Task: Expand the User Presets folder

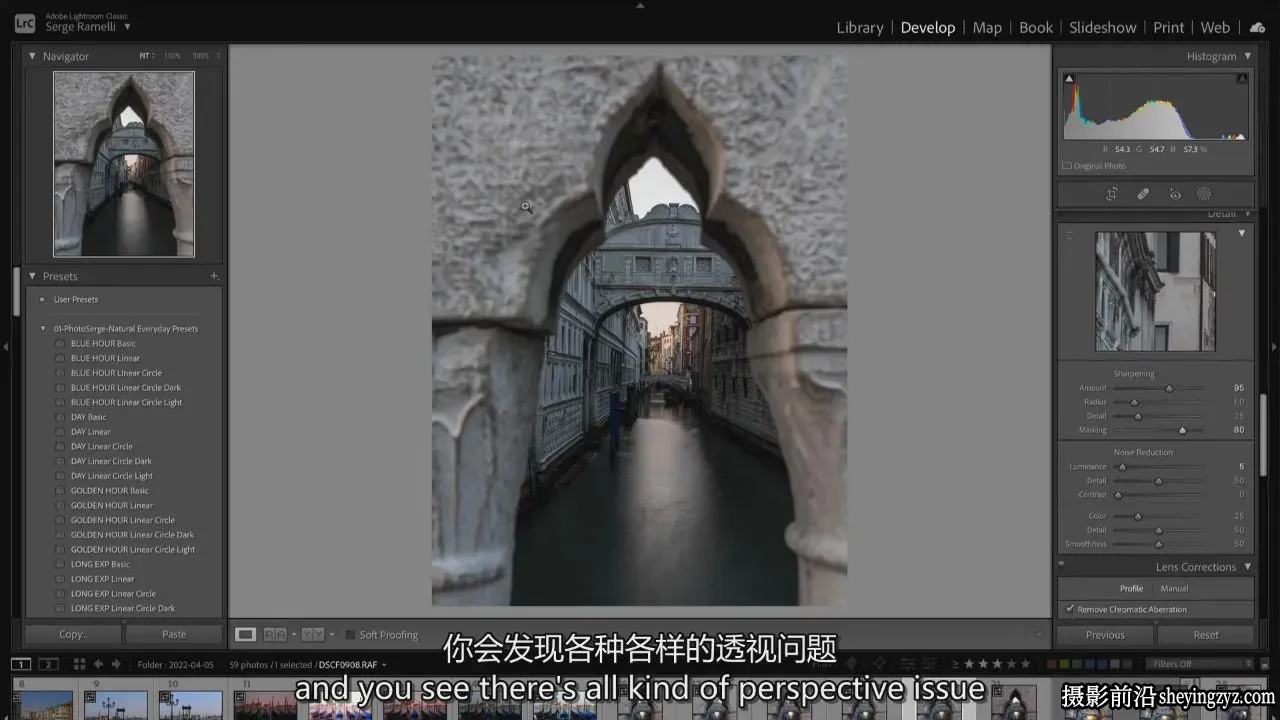Action: pos(42,299)
